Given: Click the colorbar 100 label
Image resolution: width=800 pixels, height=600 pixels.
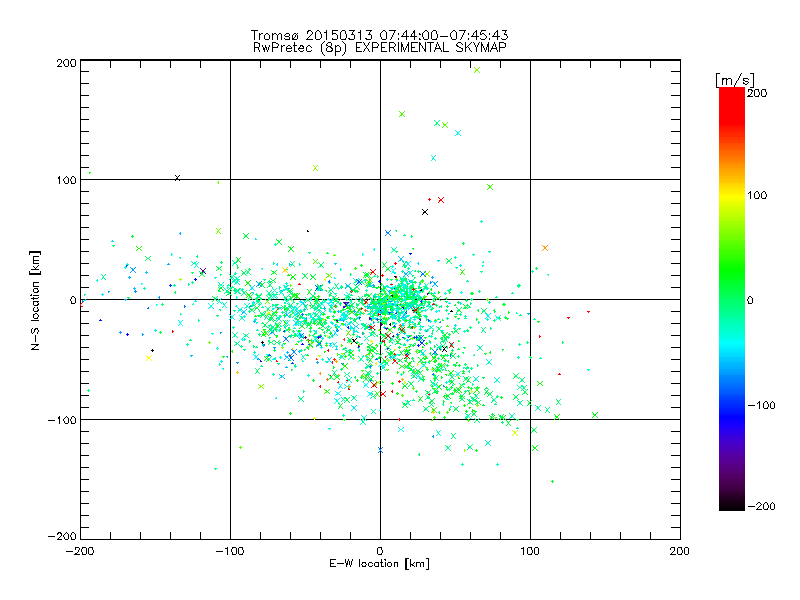Looking at the screenshot, I should click(x=757, y=195).
